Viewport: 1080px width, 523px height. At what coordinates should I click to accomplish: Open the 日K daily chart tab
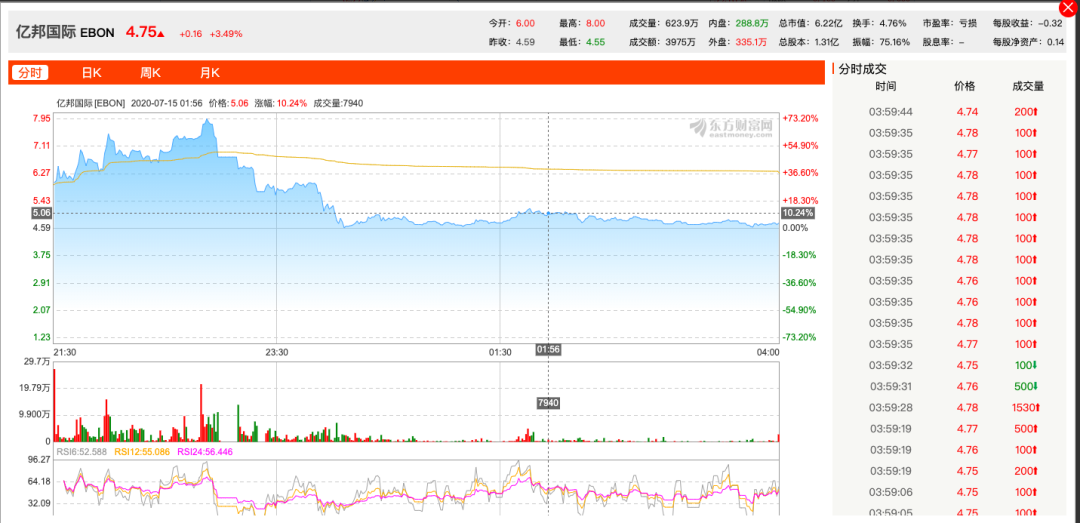[x=92, y=72]
